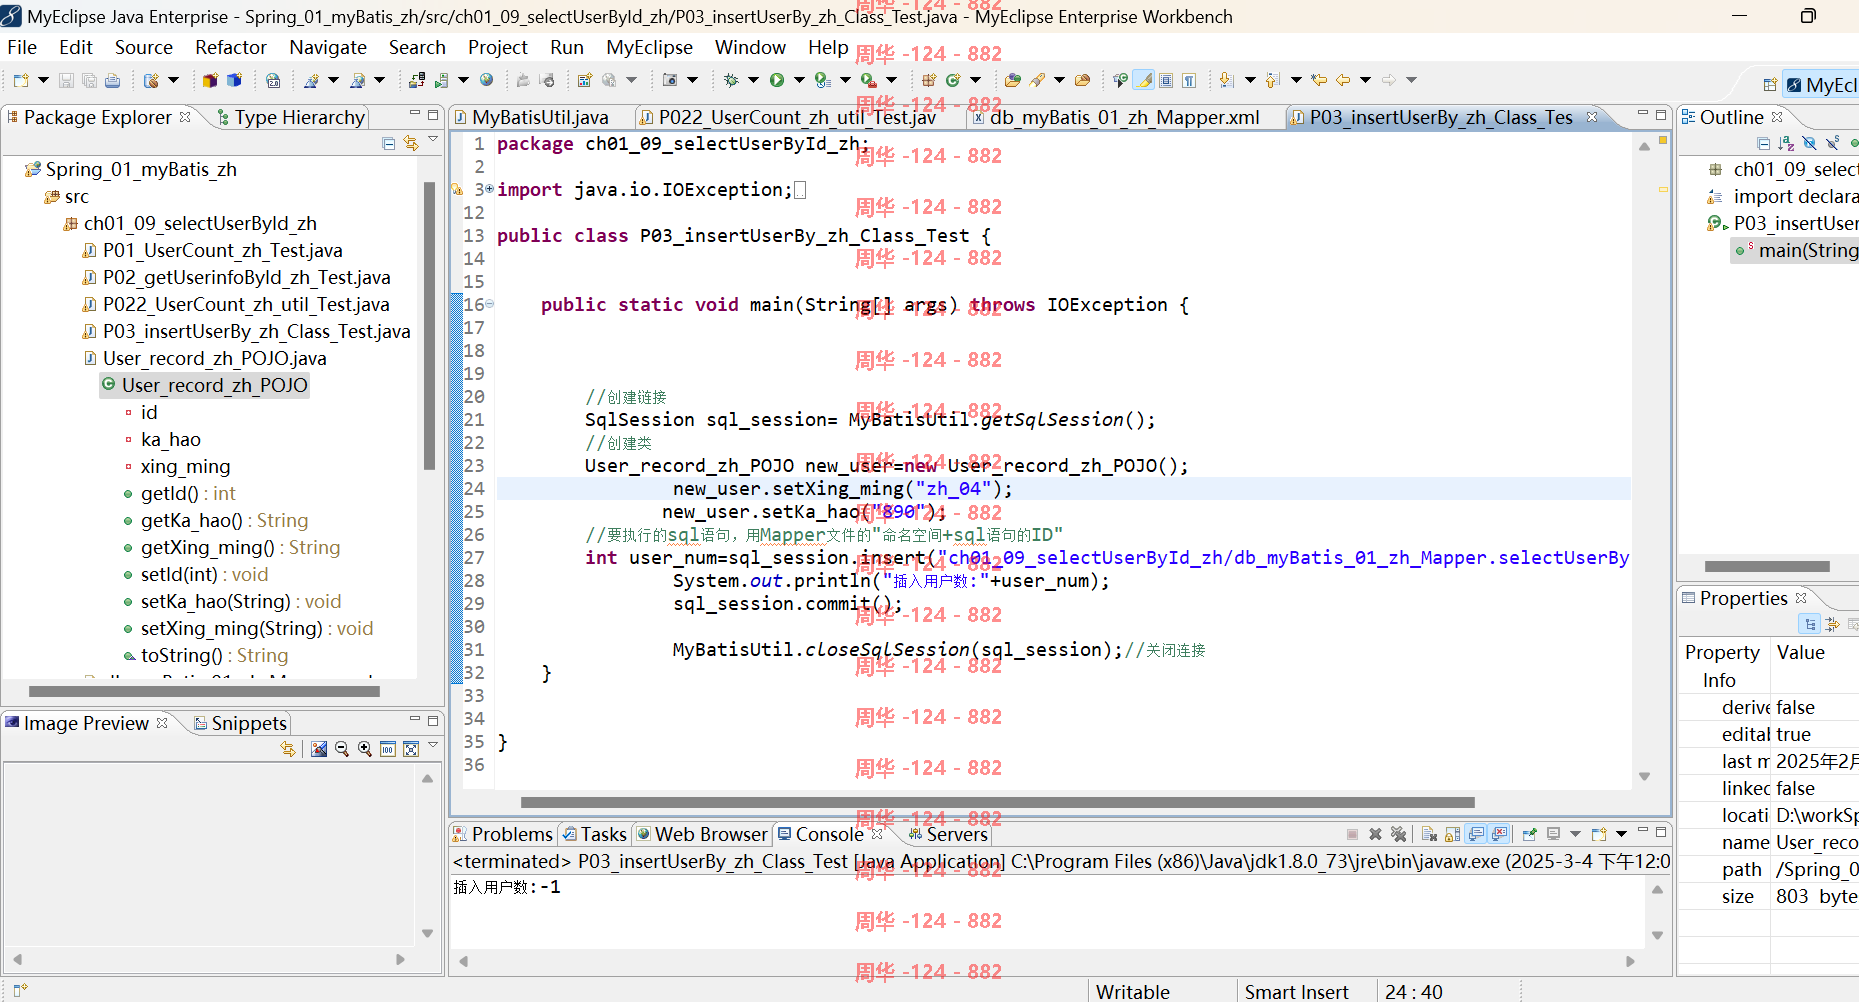
Task: Click Package Explorer vertical scrollbar
Action: pos(429,325)
